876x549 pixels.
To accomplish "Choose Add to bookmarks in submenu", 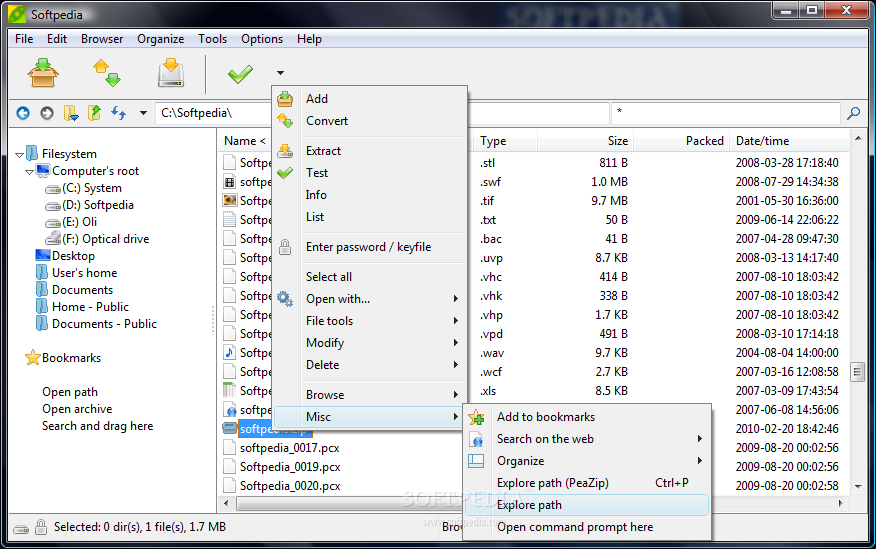I will click(587, 417).
